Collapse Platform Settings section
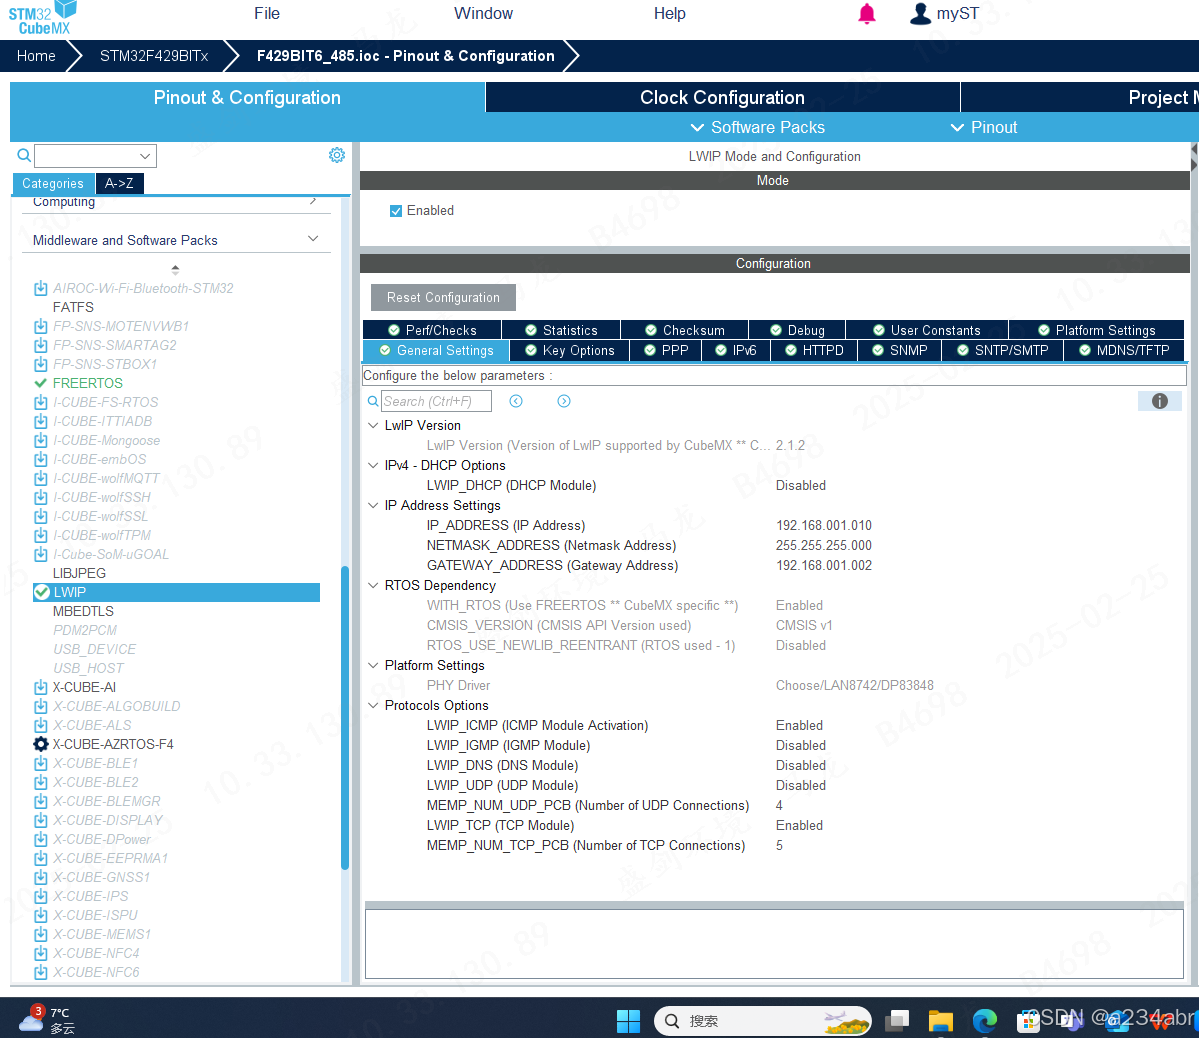The height and width of the screenshot is (1038, 1199). (x=373, y=665)
